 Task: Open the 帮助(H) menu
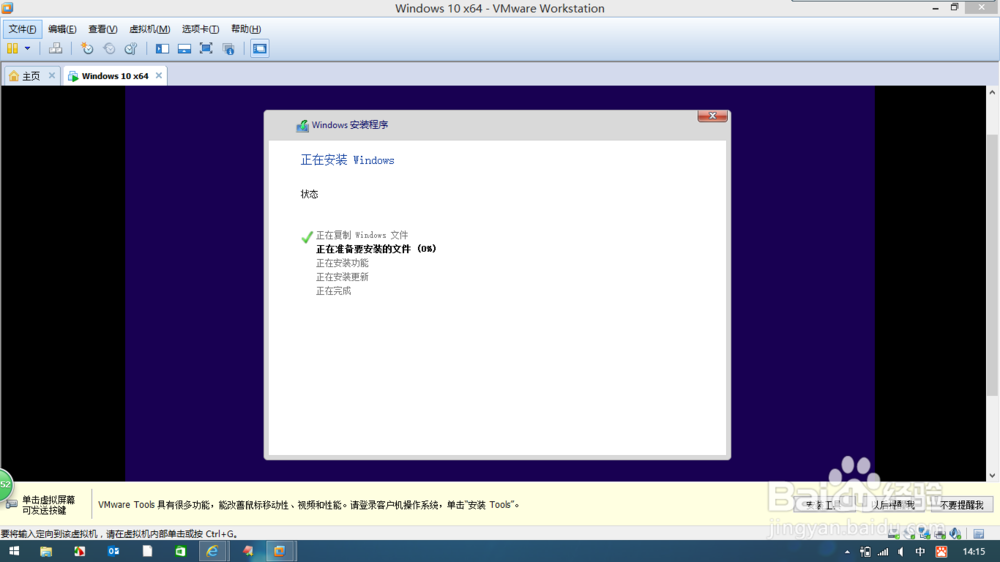coord(246,29)
